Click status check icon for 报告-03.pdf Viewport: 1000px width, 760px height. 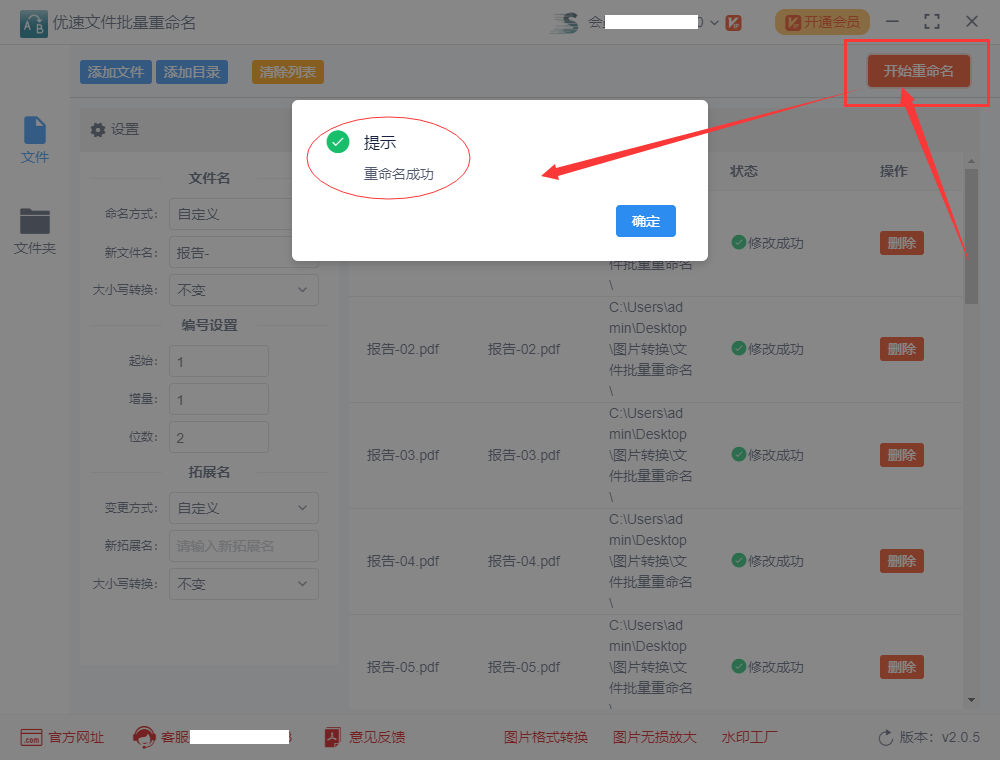click(739, 454)
